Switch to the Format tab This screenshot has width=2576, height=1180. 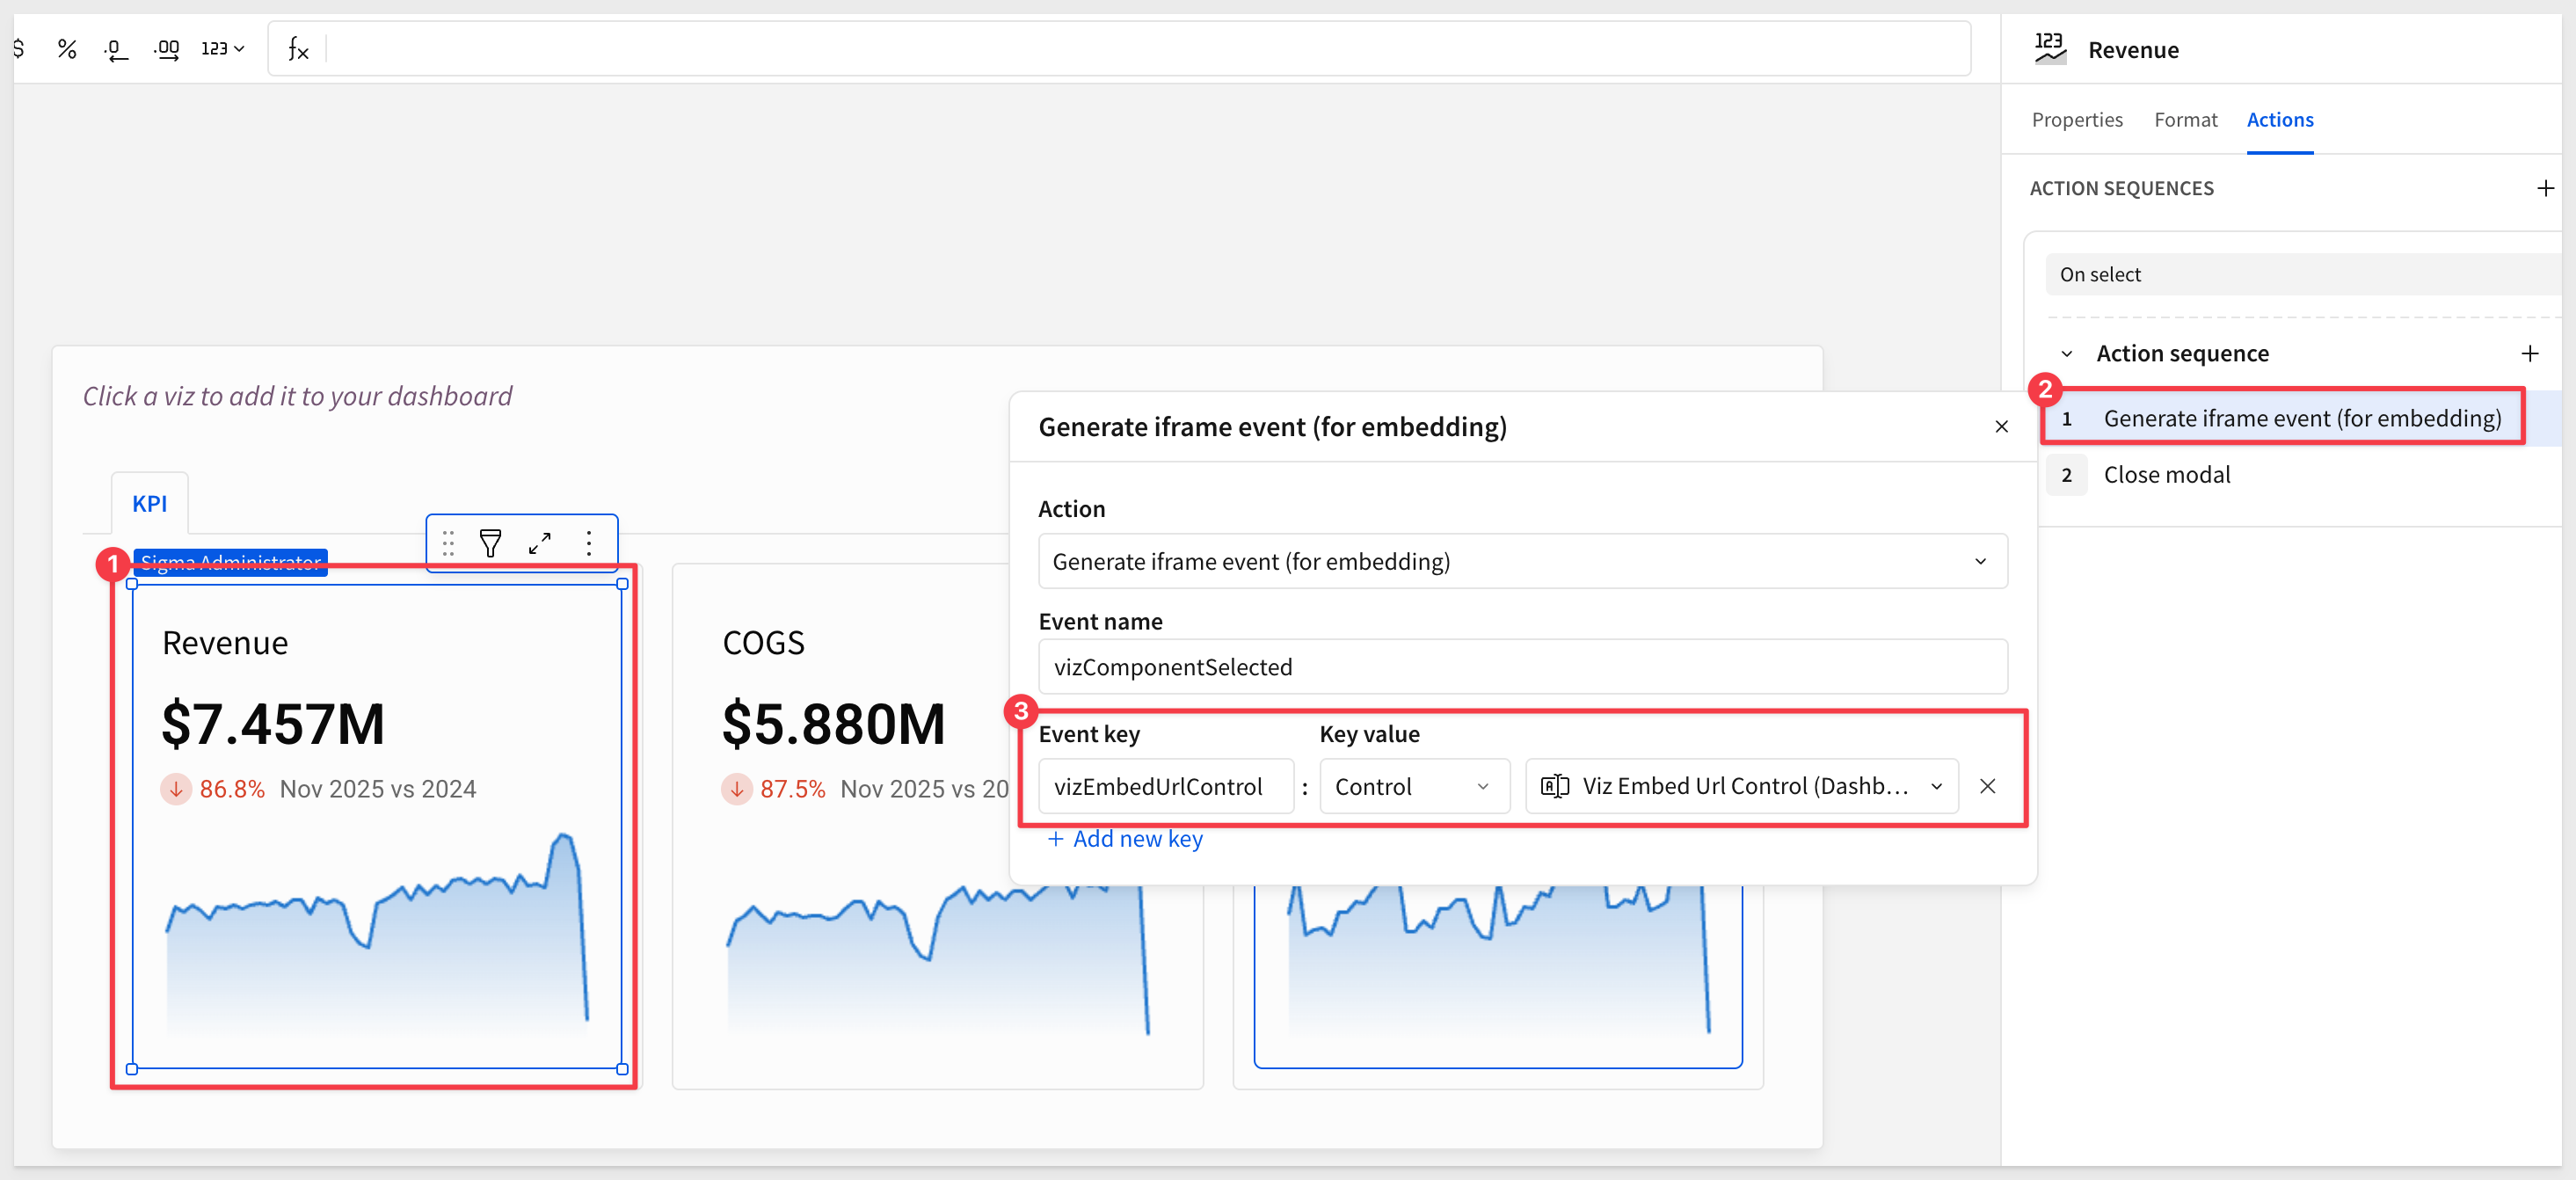coord(2184,120)
